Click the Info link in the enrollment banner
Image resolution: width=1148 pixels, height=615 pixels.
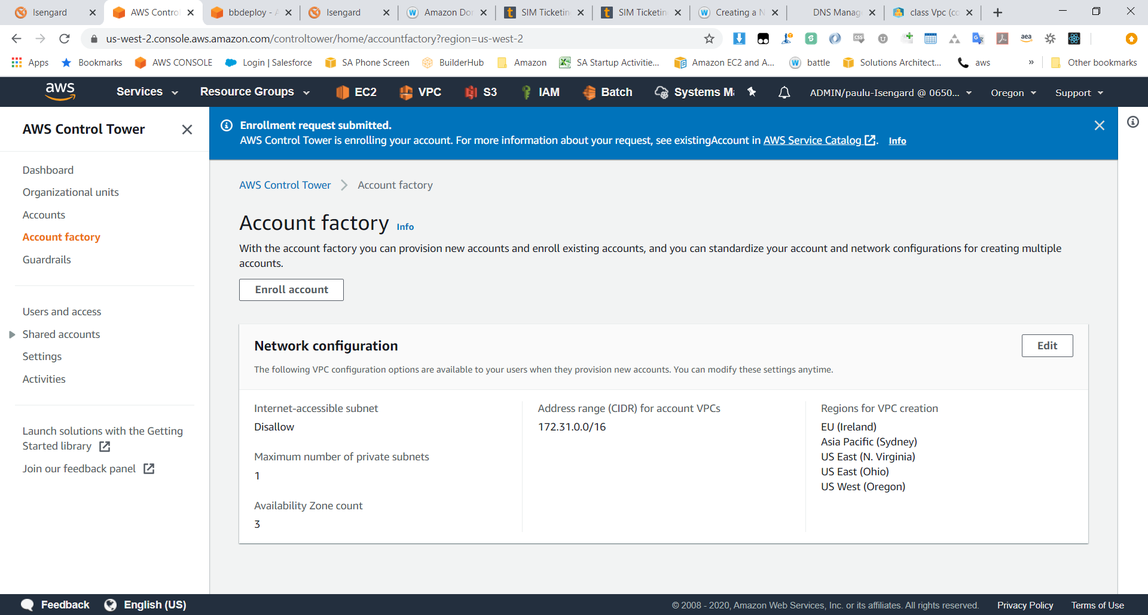pyautogui.click(x=898, y=141)
